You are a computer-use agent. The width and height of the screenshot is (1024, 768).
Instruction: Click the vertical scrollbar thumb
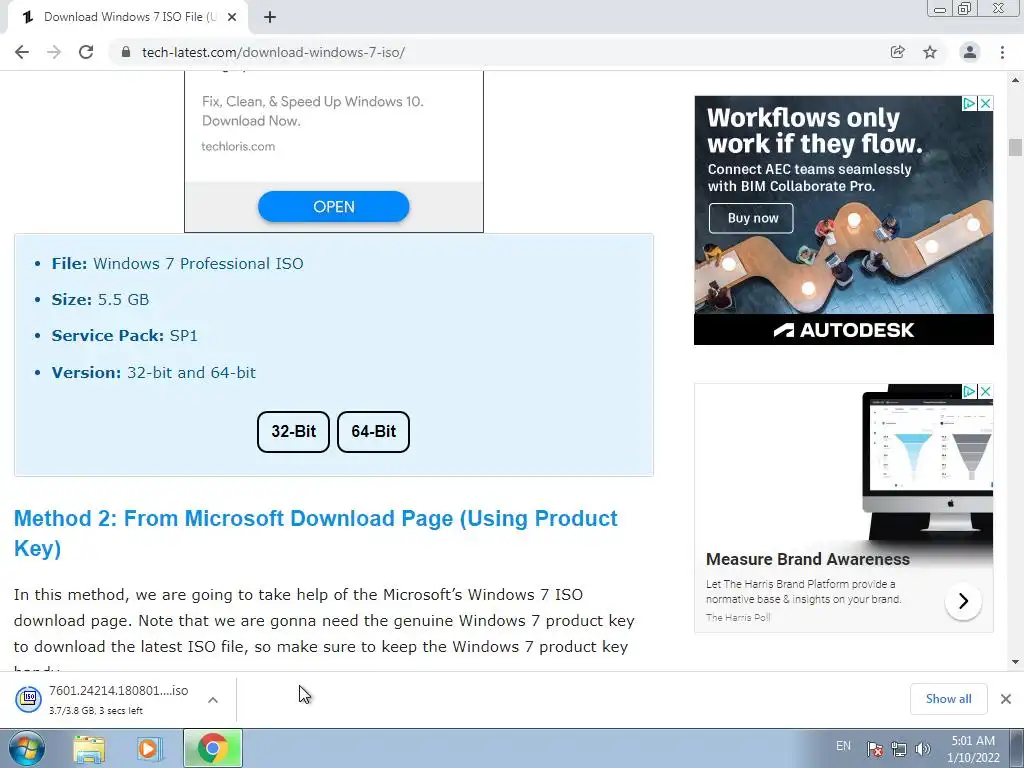click(x=1015, y=147)
